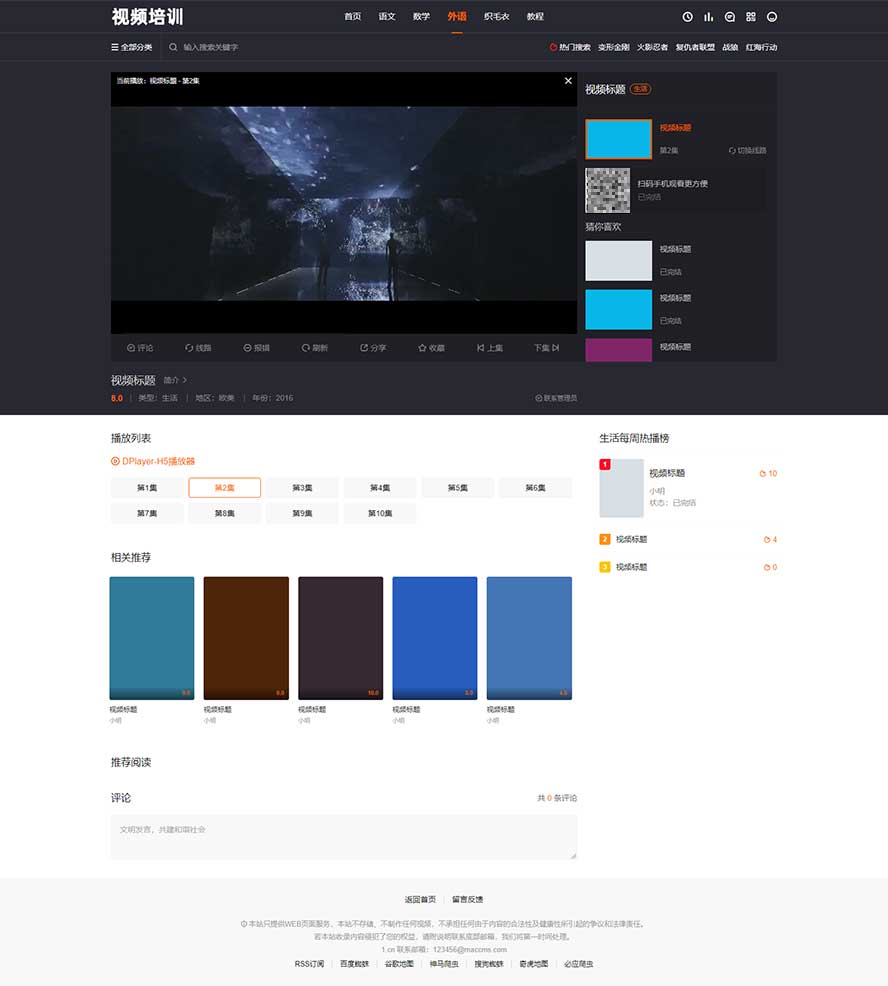This screenshot has height=986, width=888.
Task: Expand the 简介 description chevron
Action: pos(175,380)
